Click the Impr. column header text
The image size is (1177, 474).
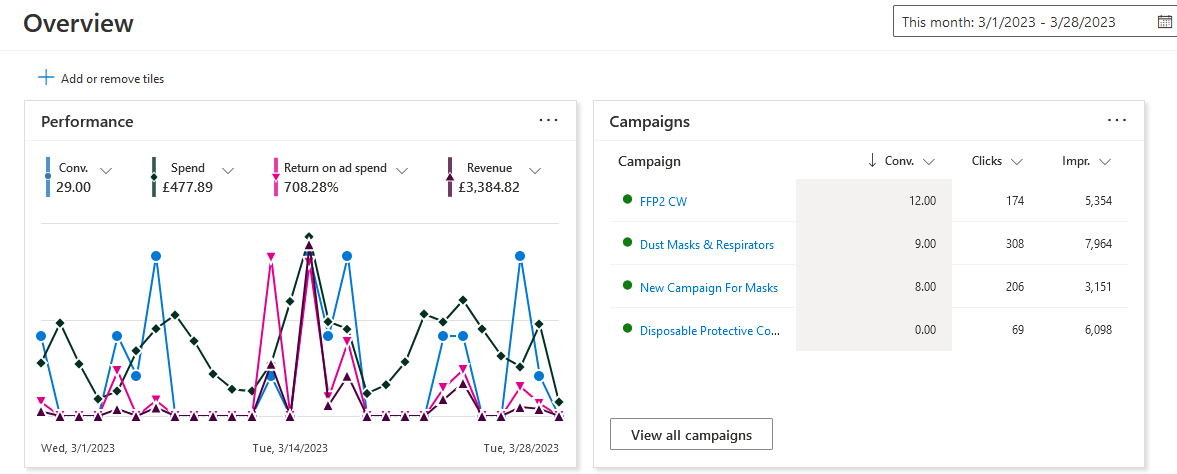(1076, 162)
